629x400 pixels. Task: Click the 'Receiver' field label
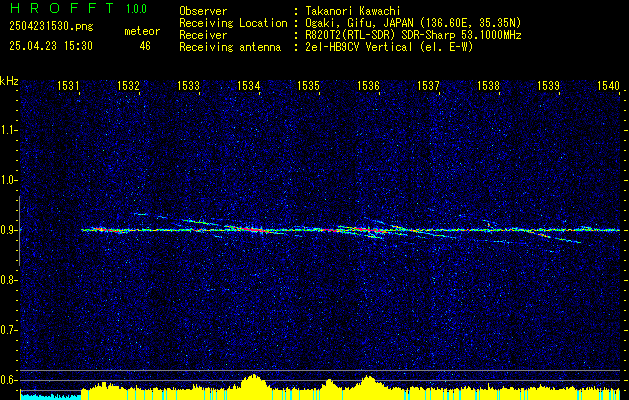point(203,35)
